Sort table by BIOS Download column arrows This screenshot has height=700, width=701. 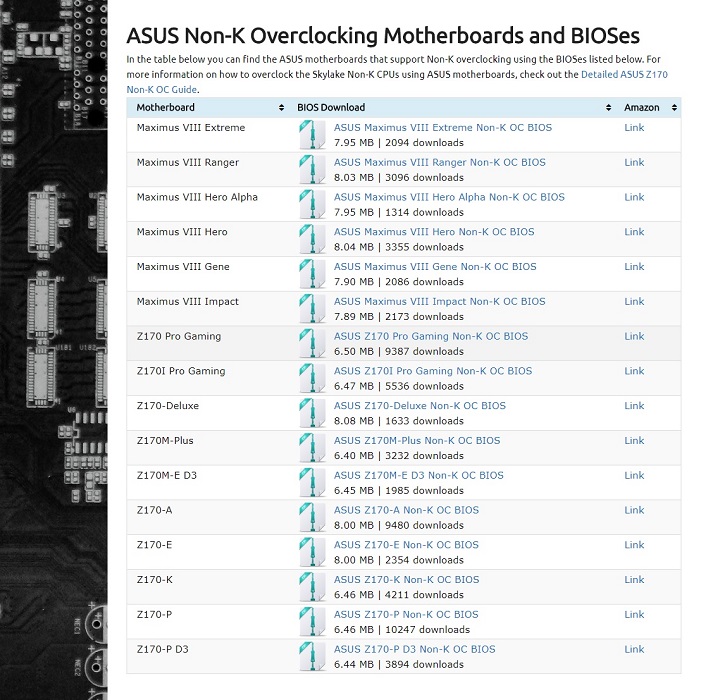click(608, 107)
